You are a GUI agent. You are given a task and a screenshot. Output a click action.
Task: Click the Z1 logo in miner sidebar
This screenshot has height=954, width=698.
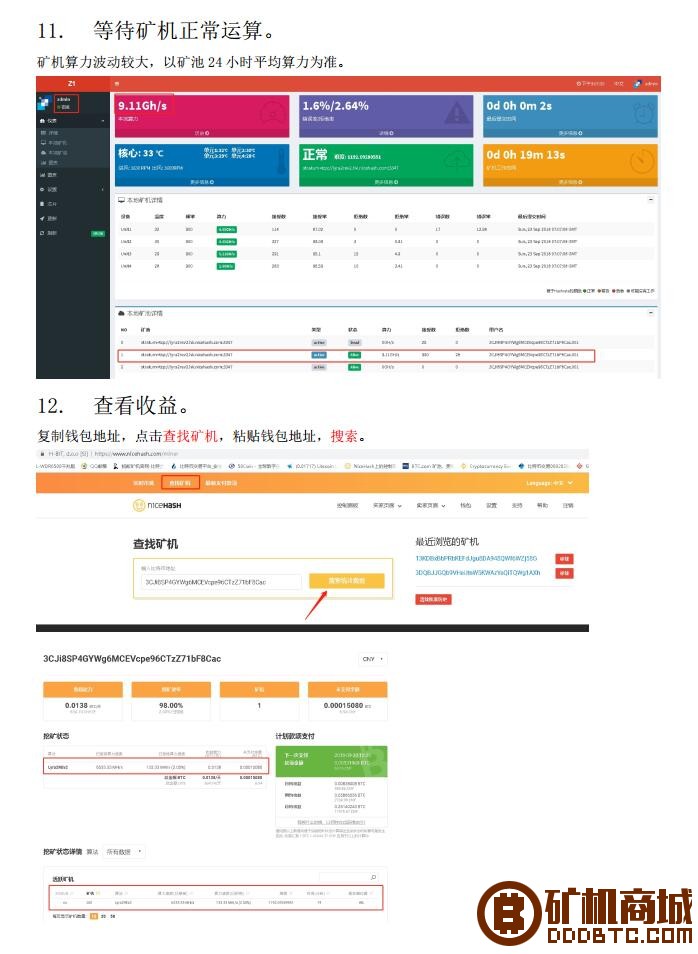coord(72,83)
